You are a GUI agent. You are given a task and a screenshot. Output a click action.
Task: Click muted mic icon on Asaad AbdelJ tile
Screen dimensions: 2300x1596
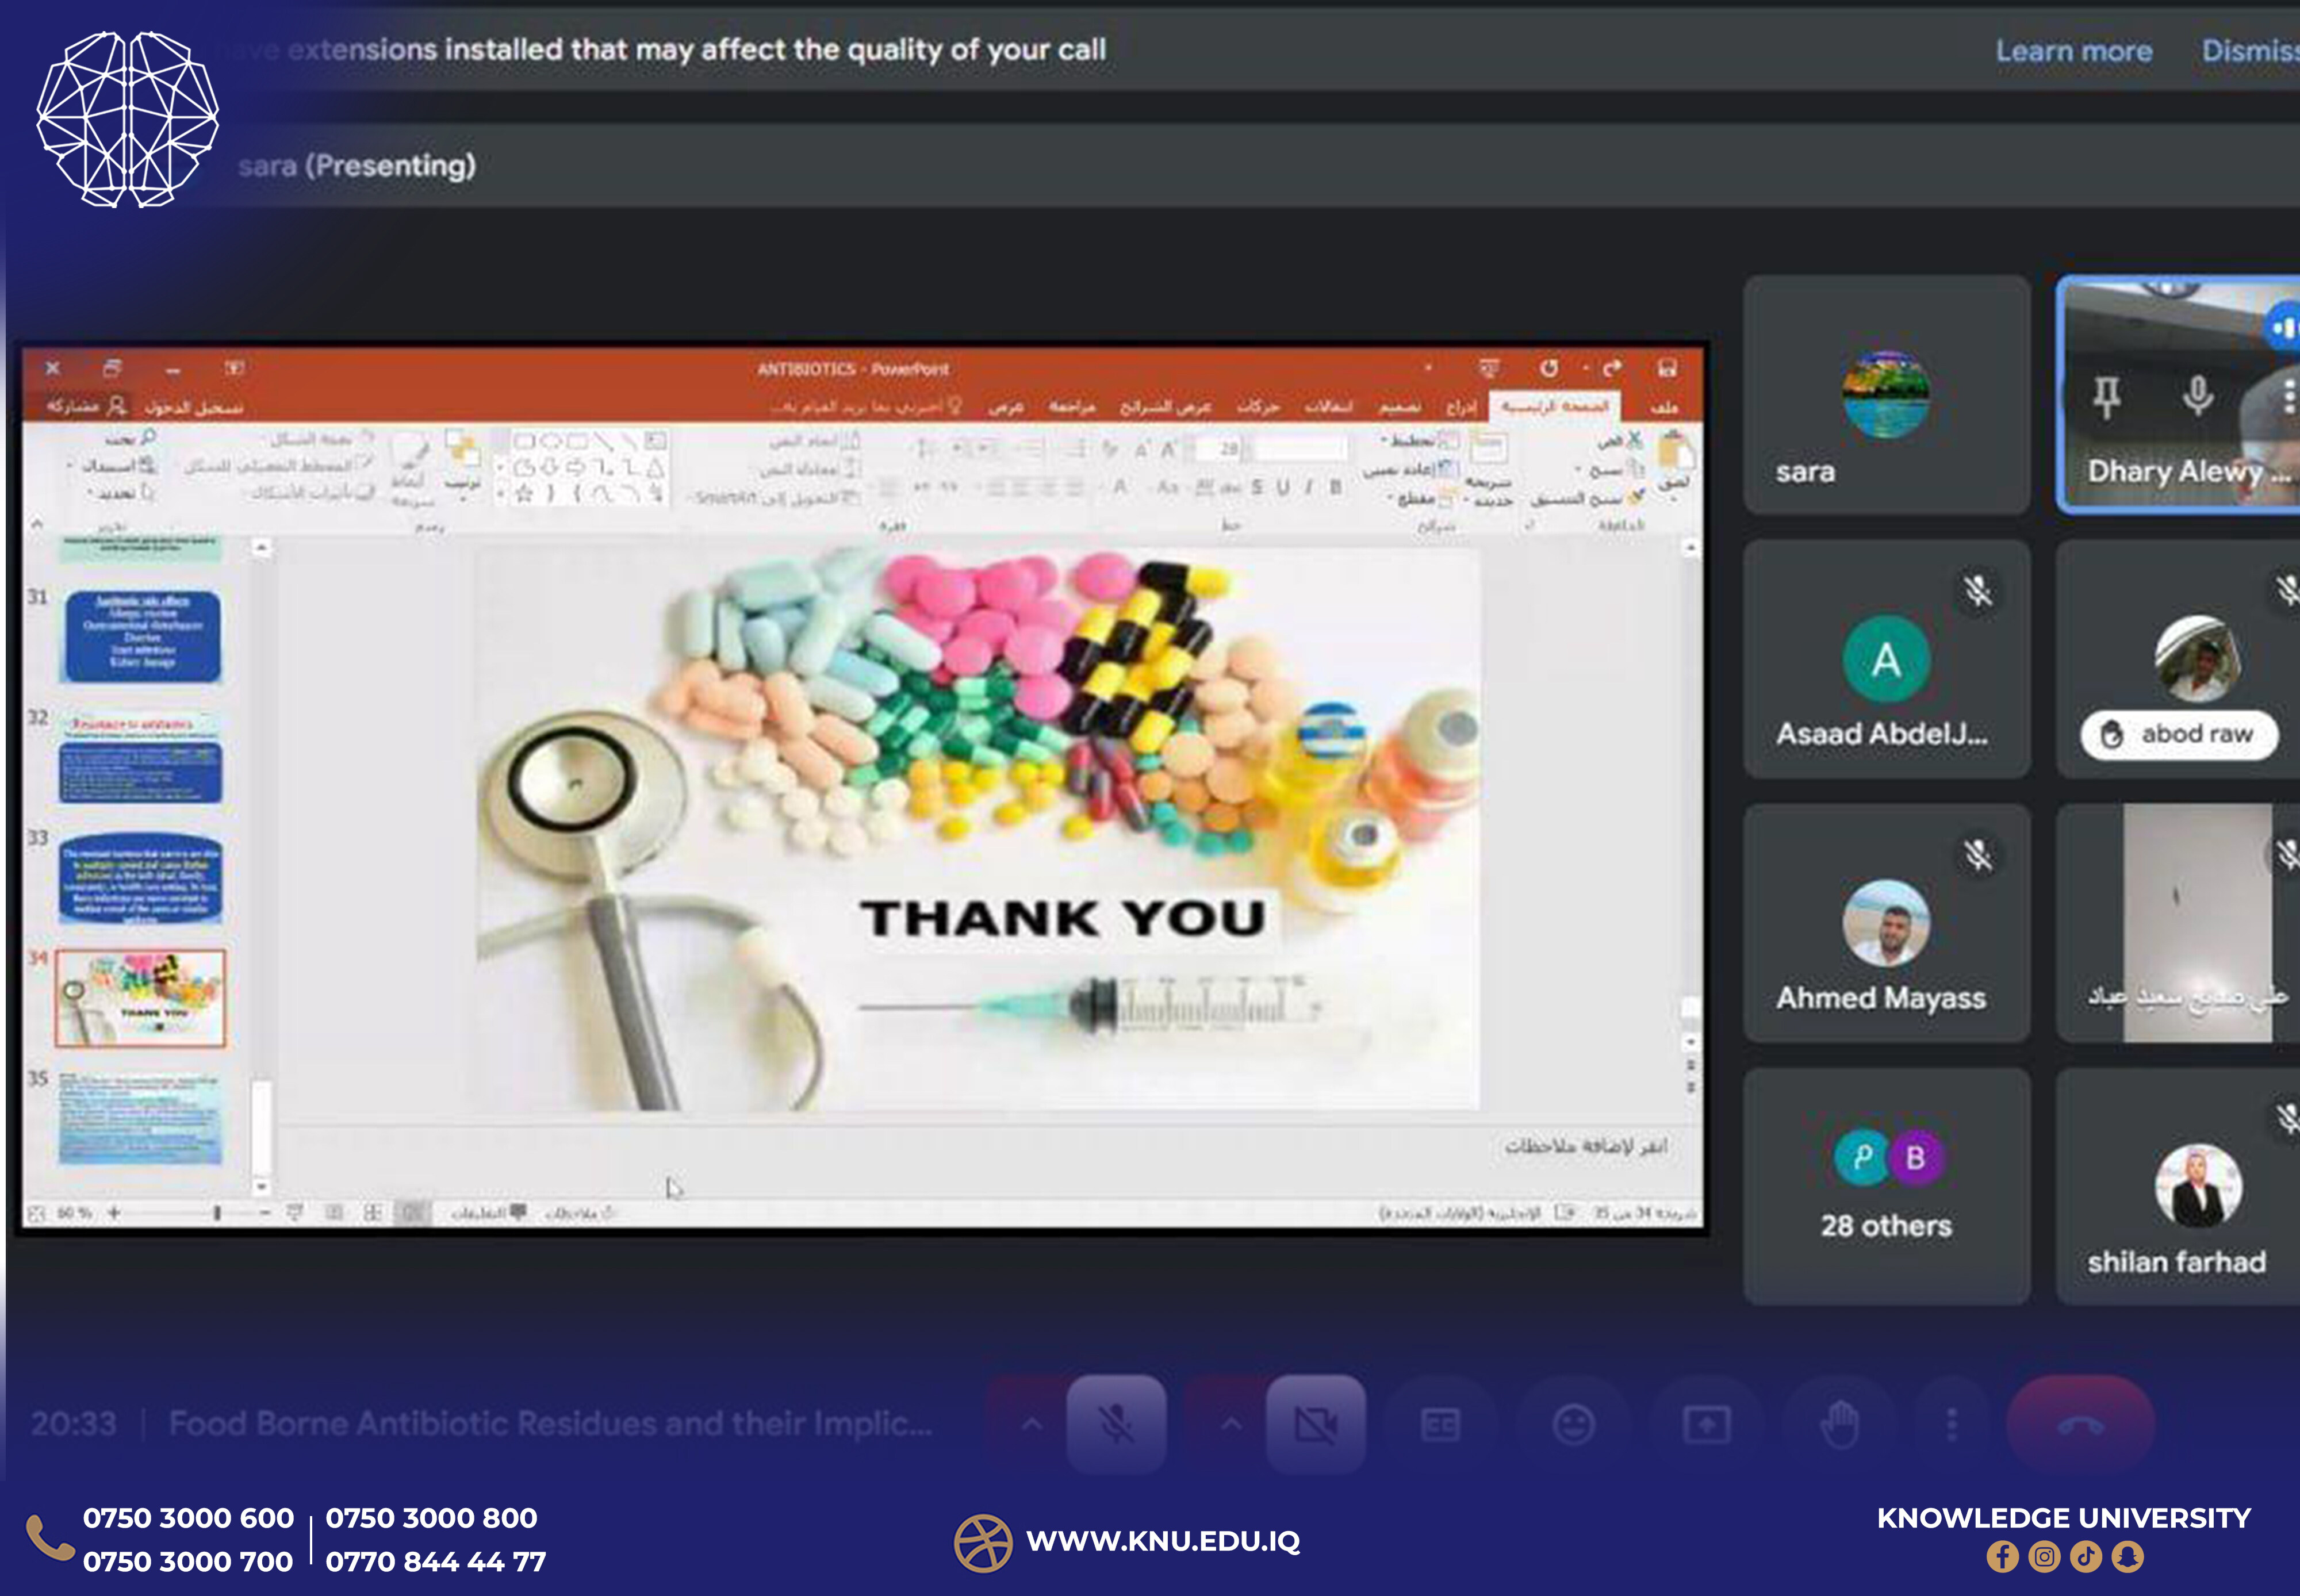[x=1977, y=591]
